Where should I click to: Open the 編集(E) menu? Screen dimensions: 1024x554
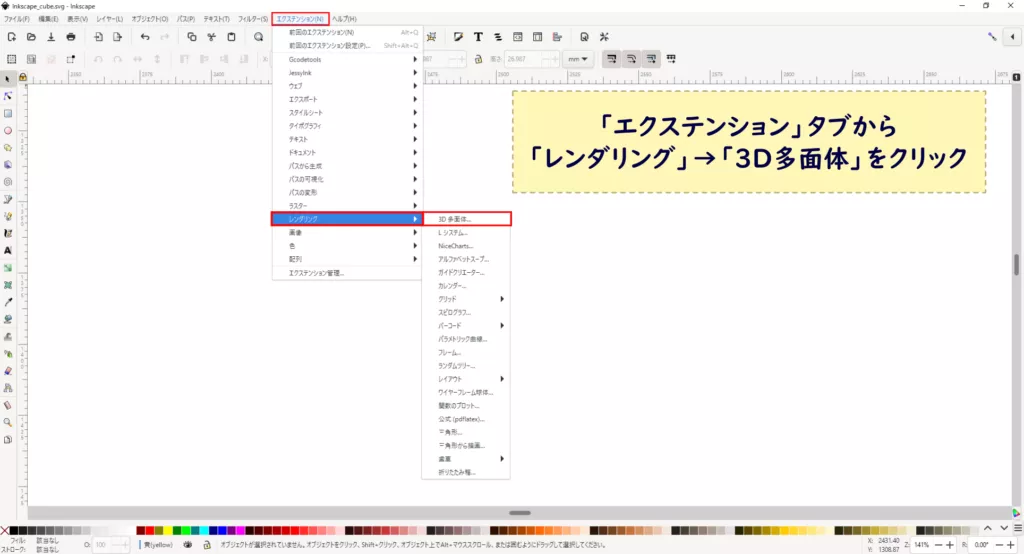pyautogui.click(x=48, y=19)
